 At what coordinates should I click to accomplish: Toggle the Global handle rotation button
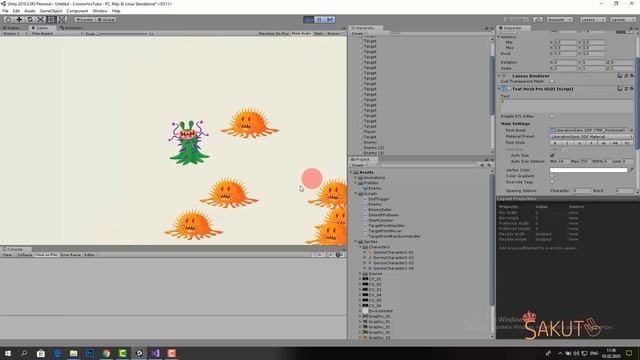106,20
